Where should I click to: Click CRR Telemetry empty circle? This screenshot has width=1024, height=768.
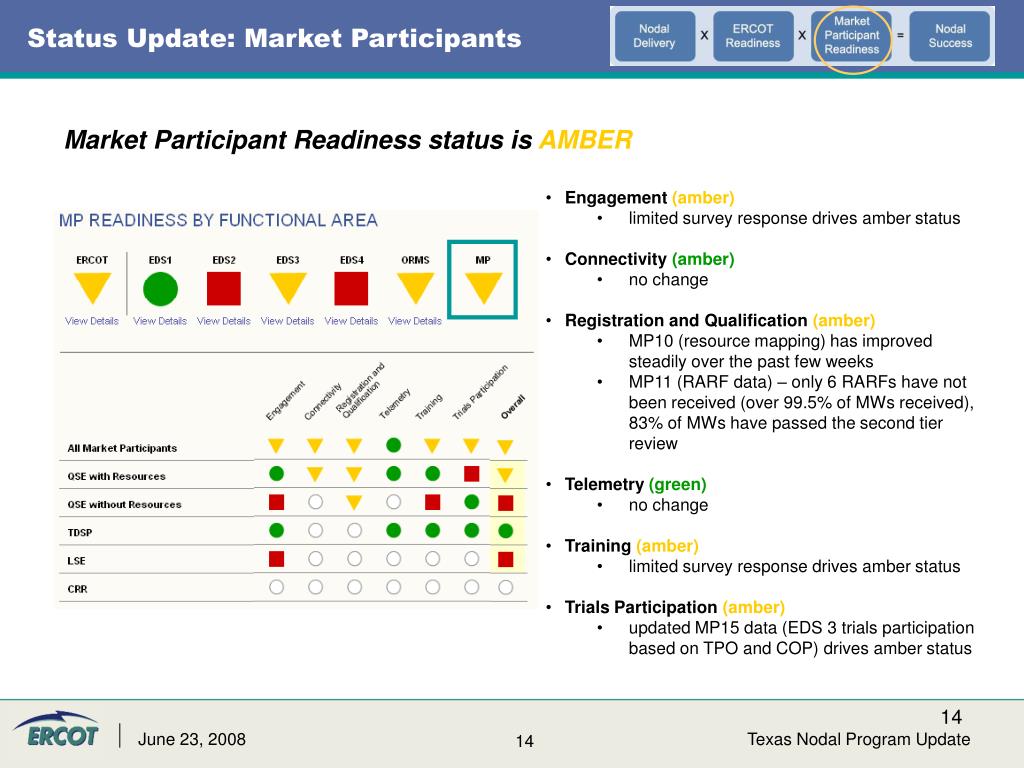(x=393, y=586)
